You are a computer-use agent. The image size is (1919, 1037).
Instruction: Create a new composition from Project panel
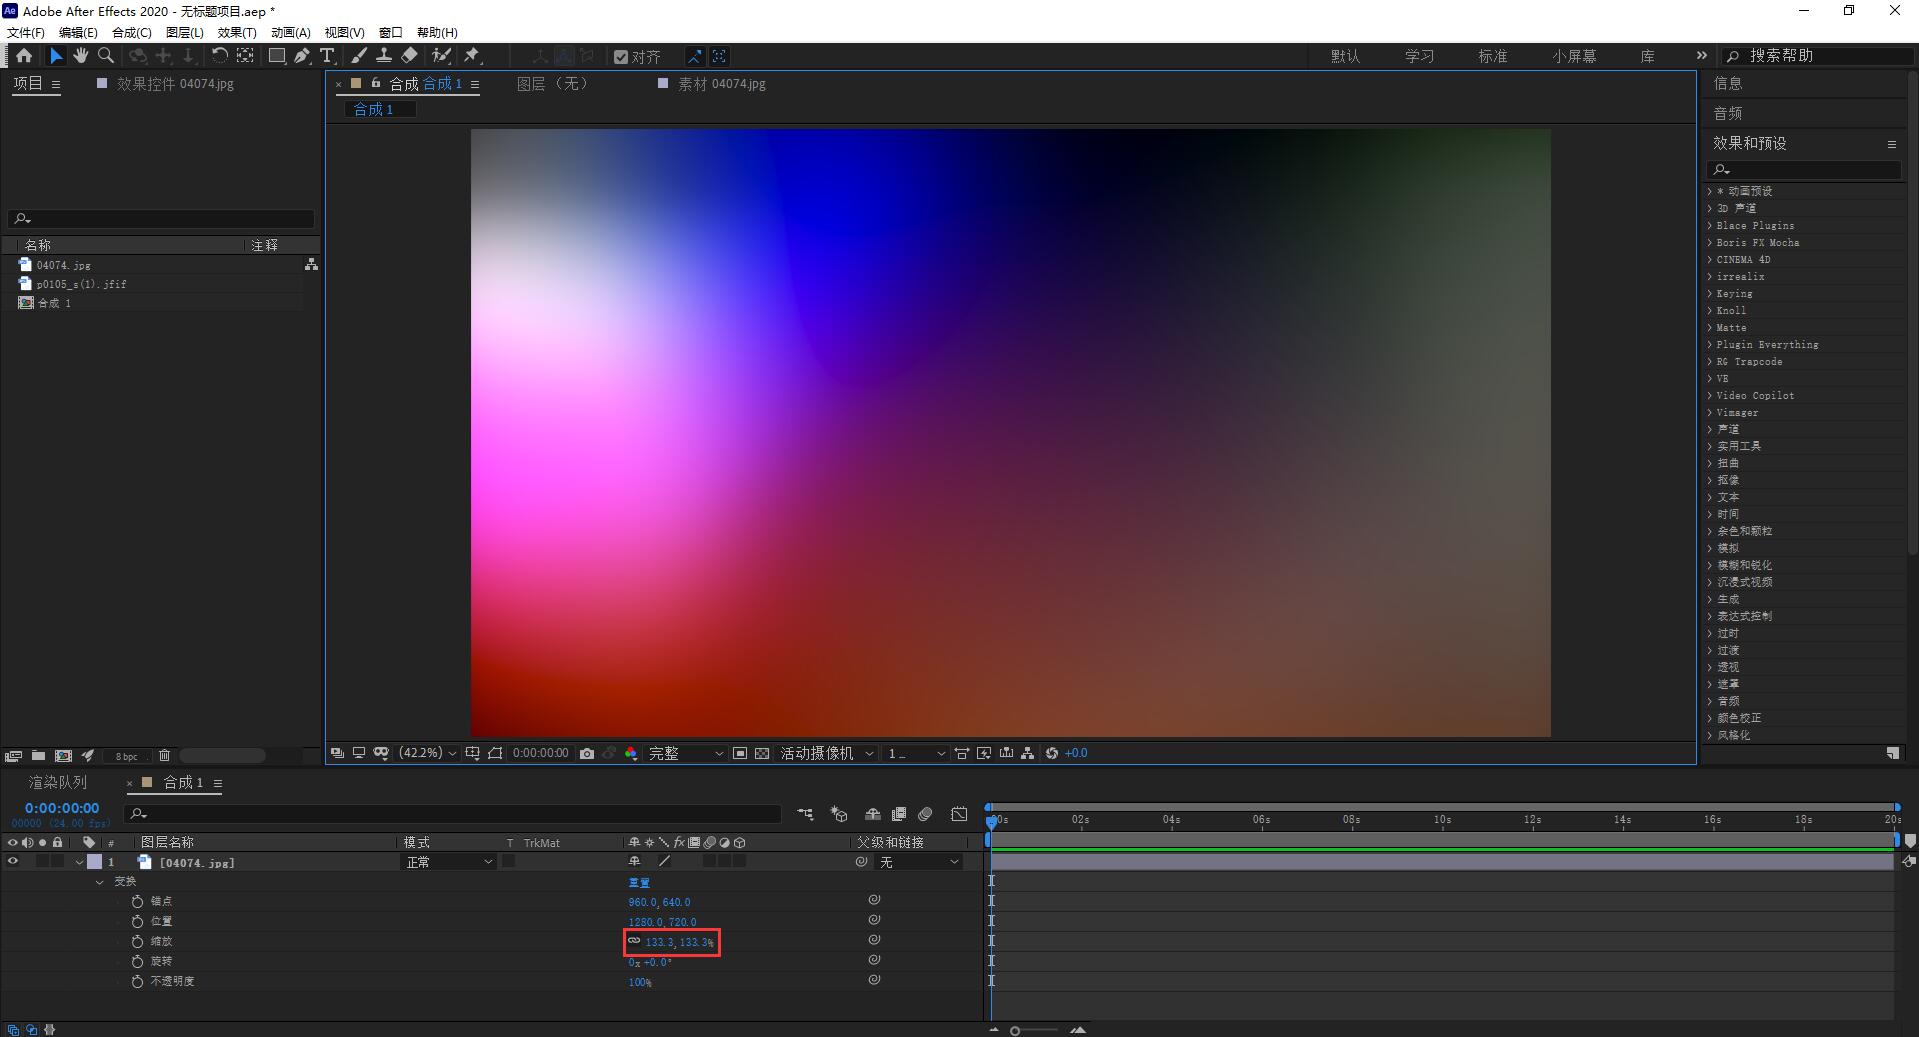tap(63, 756)
